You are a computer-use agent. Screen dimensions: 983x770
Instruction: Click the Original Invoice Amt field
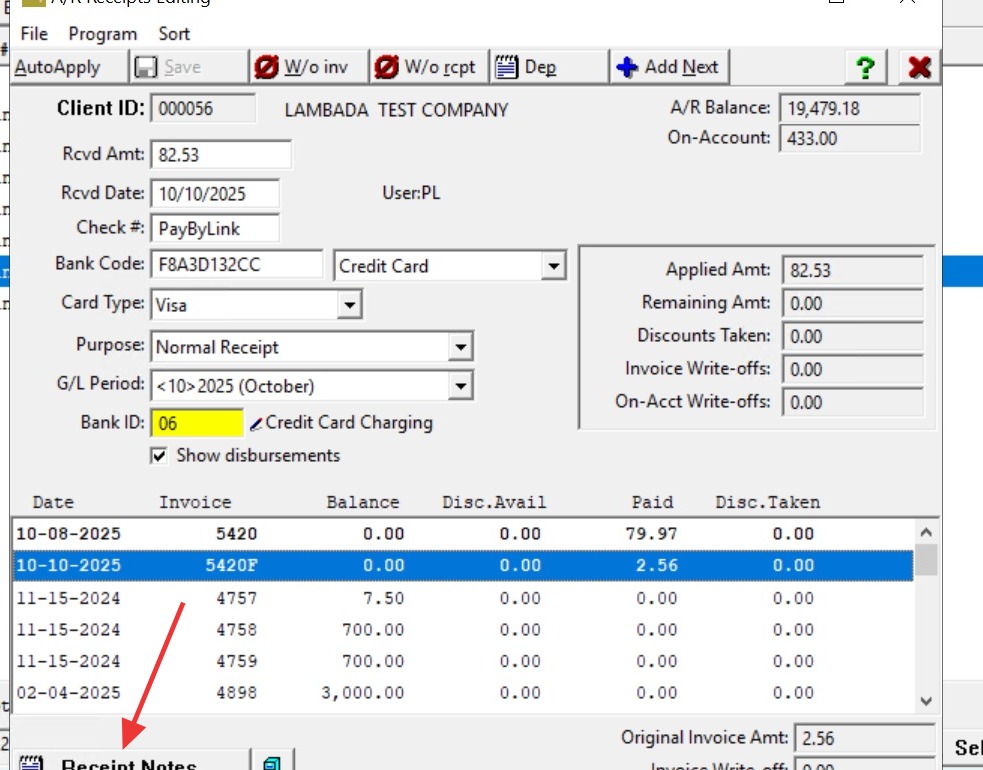(865, 738)
